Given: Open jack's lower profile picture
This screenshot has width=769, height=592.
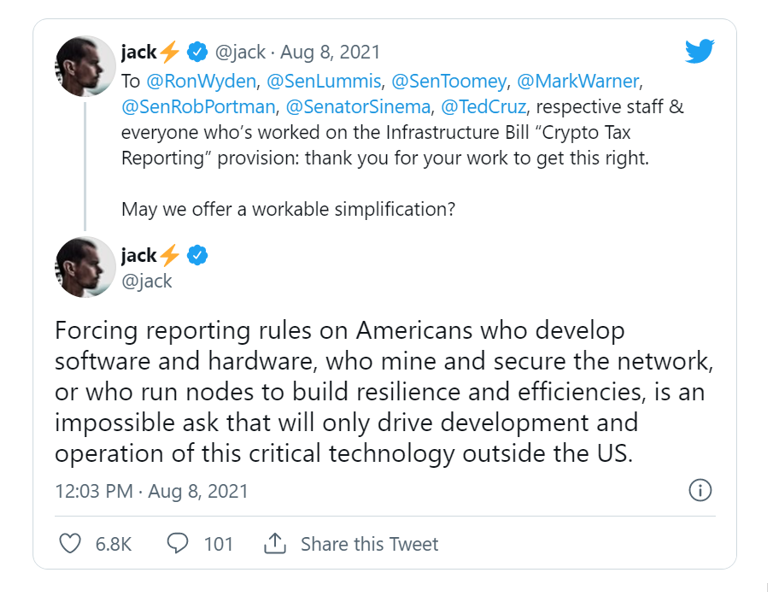Looking at the screenshot, I should pos(84,267).
